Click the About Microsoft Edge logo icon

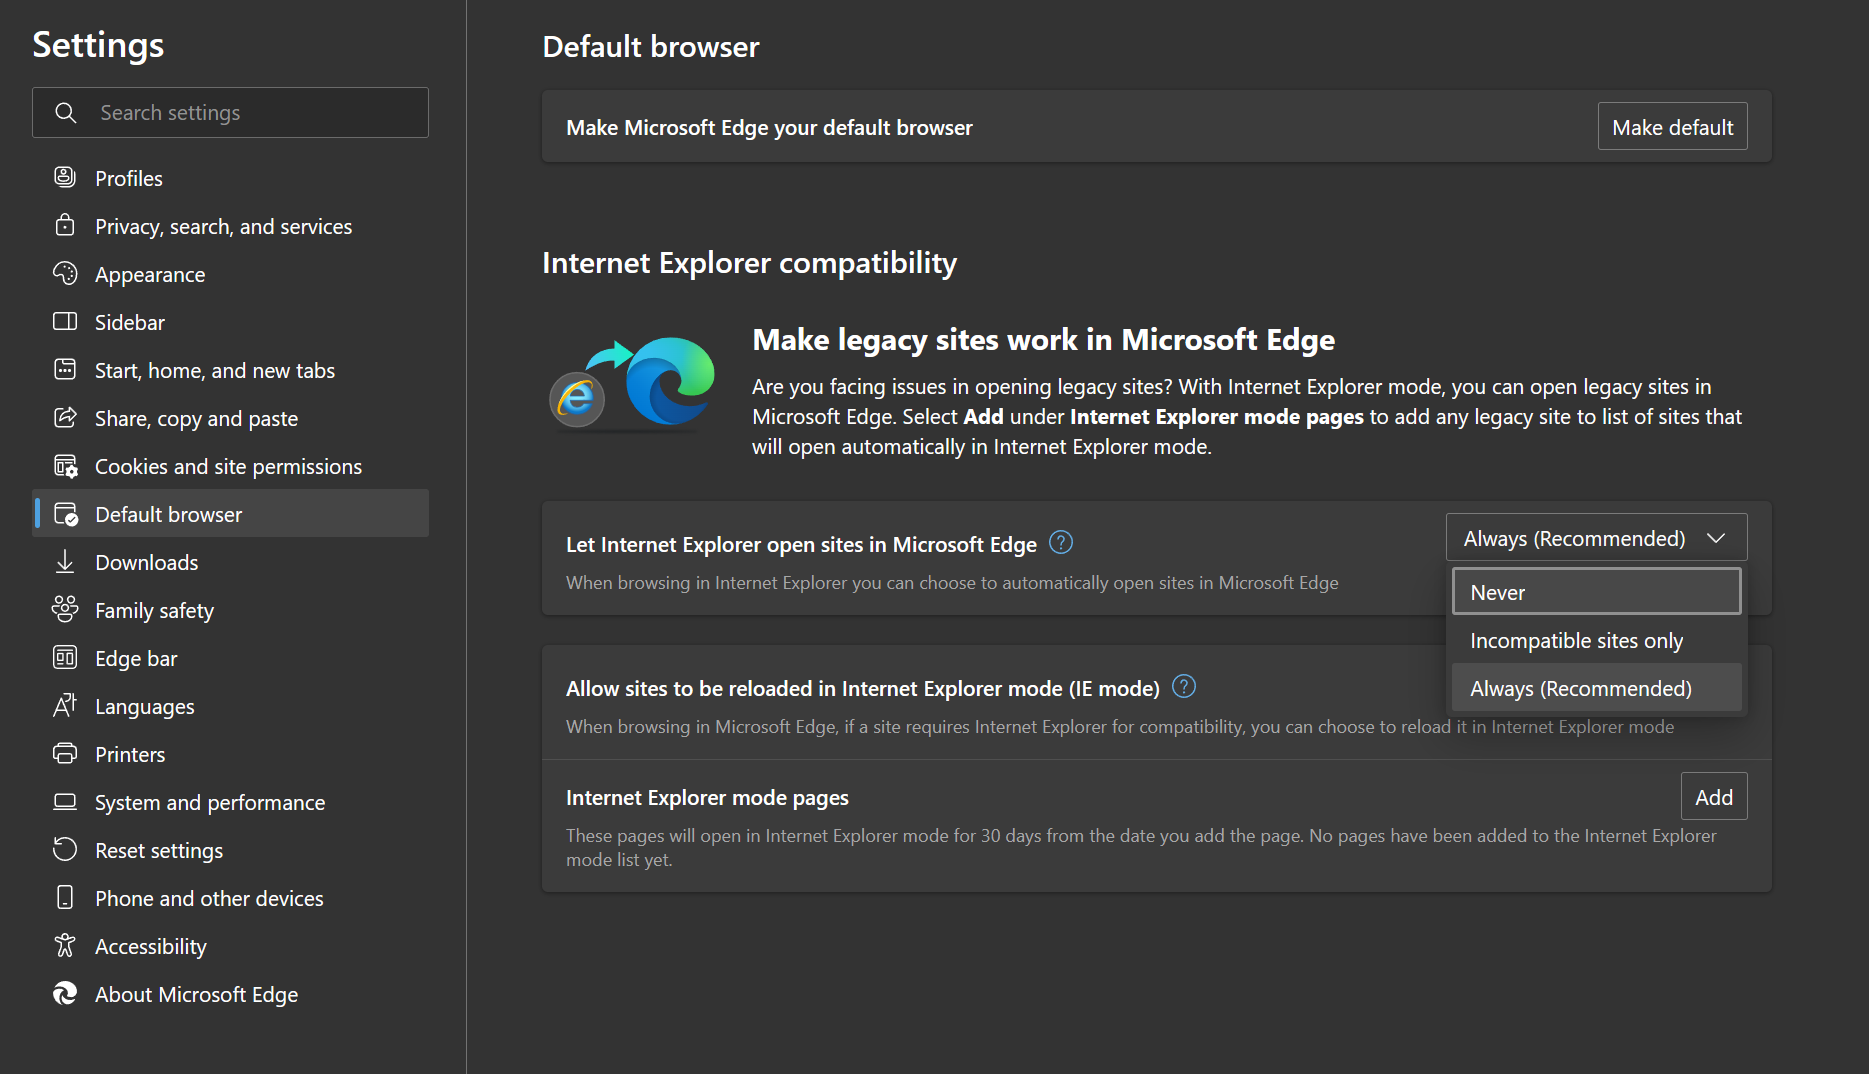65,994
